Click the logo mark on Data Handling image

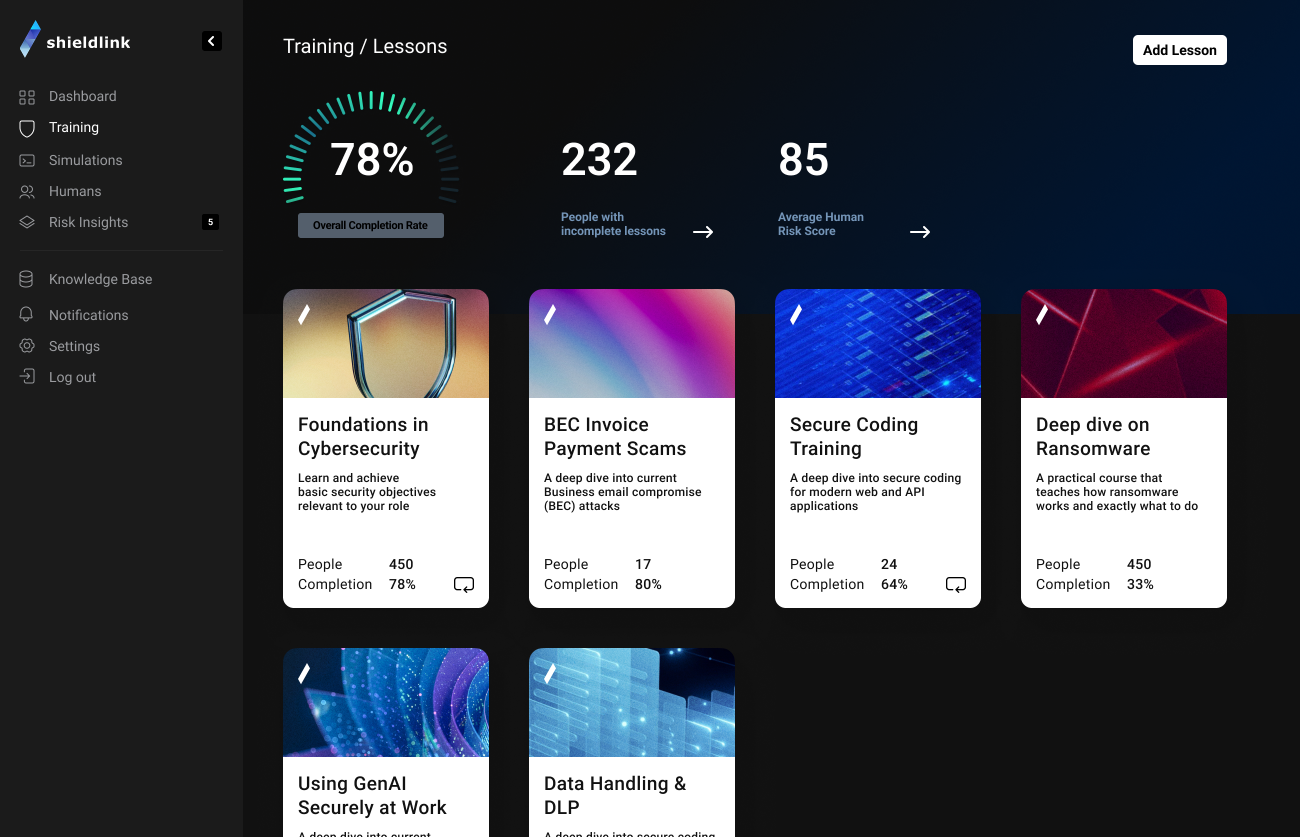click(x=550, y=674)
